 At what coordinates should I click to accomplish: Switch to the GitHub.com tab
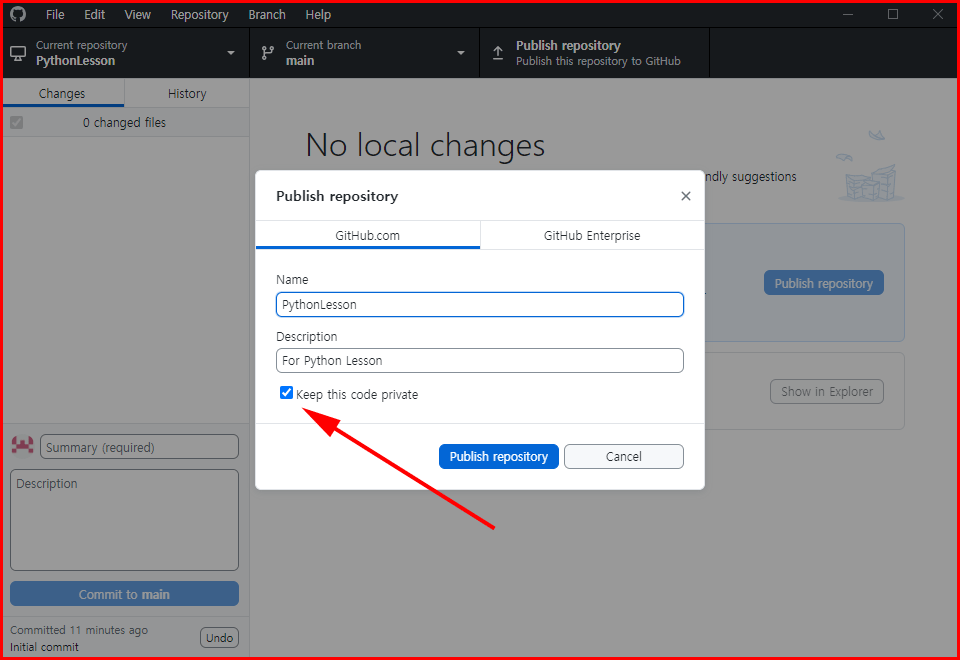pyautogui.click(x=367, y=235)
